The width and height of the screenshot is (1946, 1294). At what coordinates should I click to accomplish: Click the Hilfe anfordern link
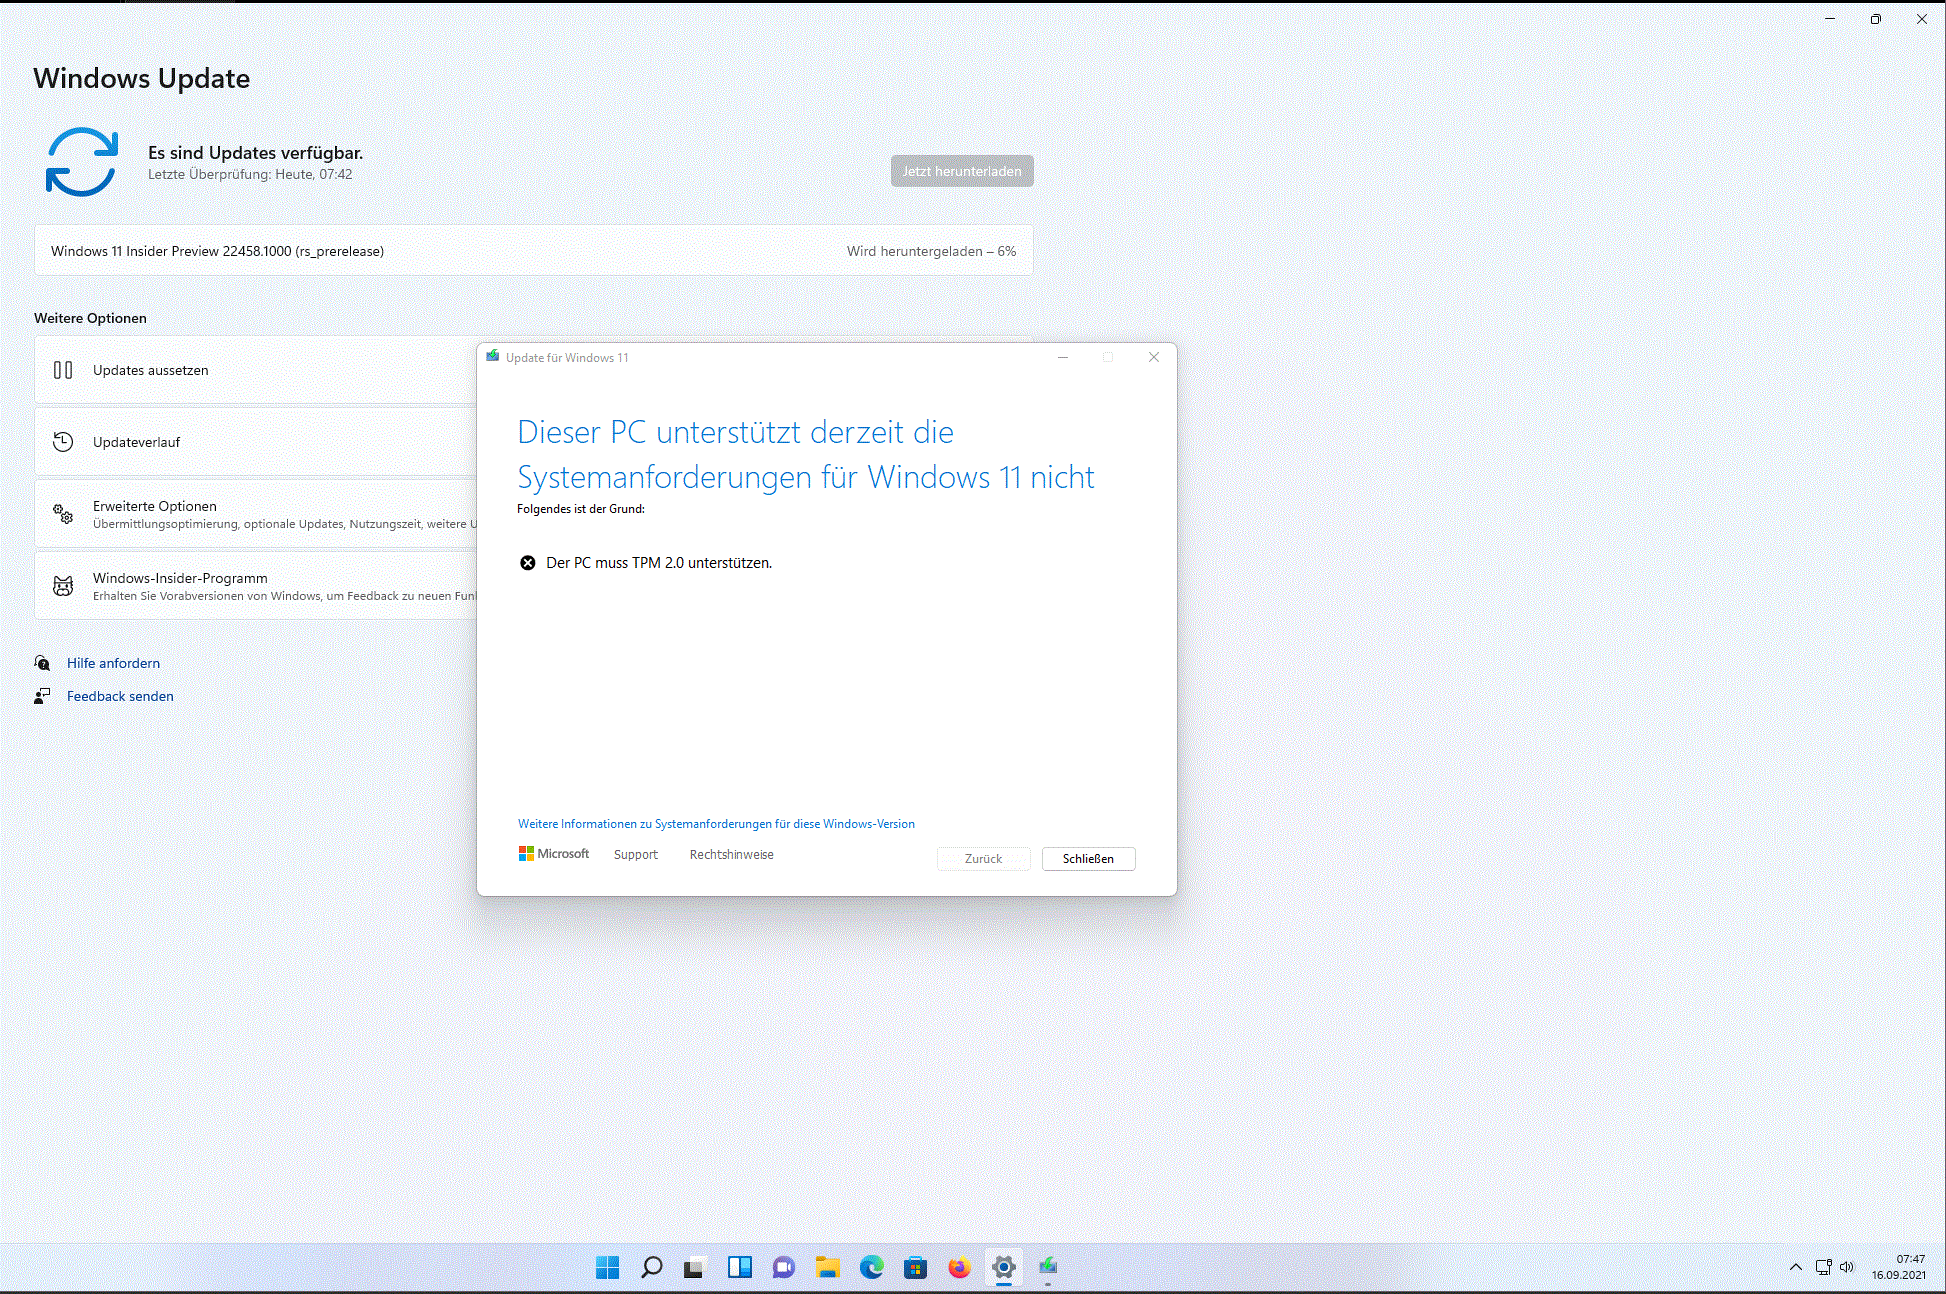click(113, 663)
